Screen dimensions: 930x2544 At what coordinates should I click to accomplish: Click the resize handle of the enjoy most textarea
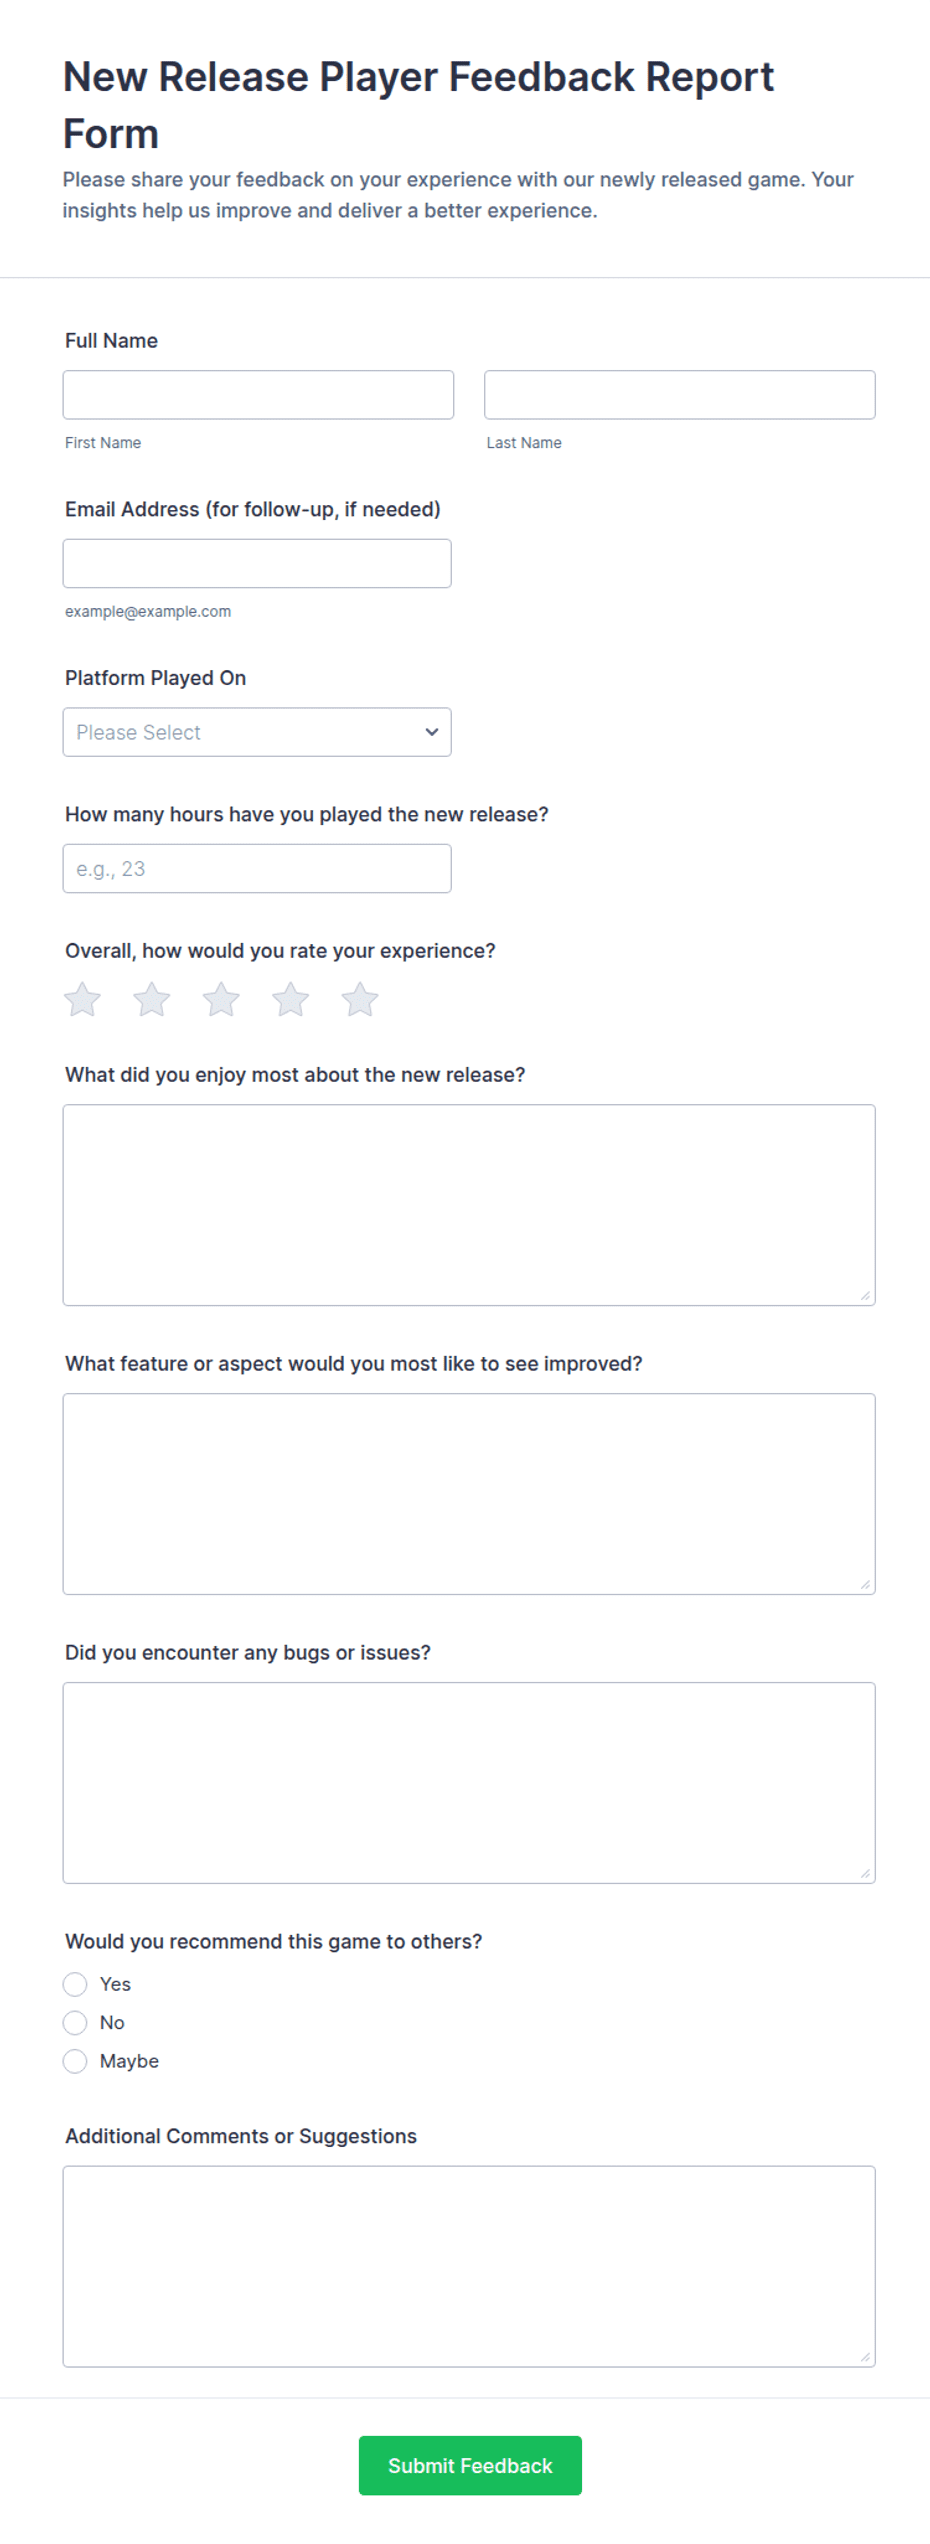(x=865, y=1295)
